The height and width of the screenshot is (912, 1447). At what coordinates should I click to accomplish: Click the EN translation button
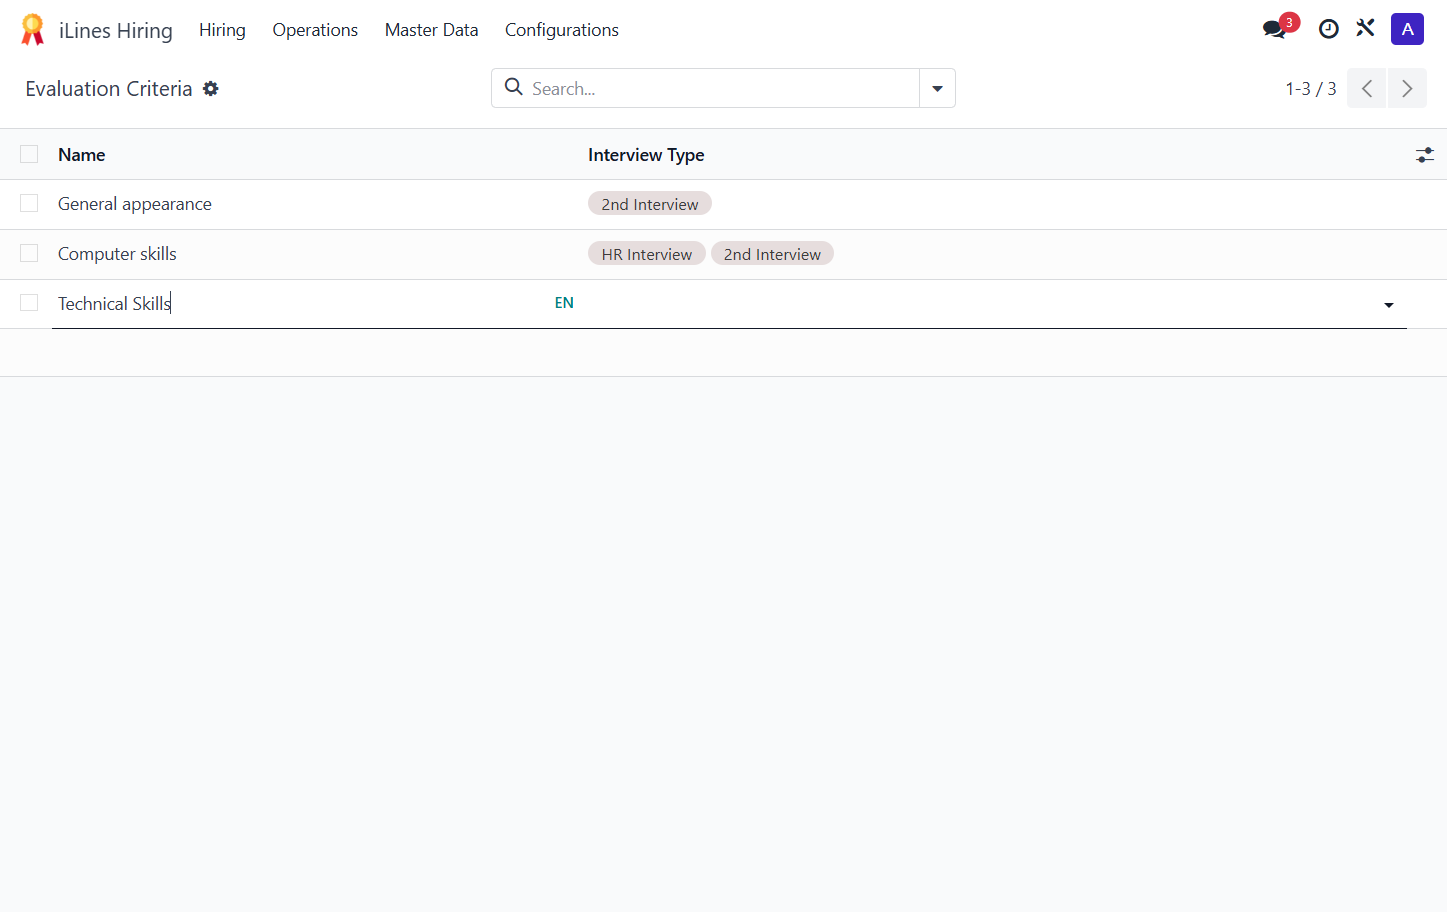click(564, 303)
